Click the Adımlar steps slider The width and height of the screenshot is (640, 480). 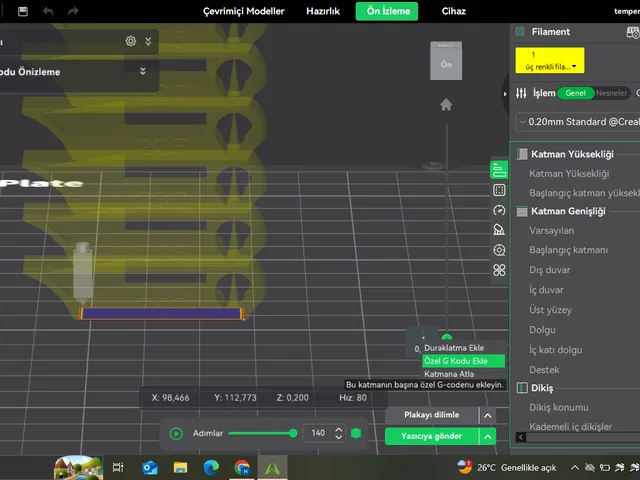coord(263,433)
